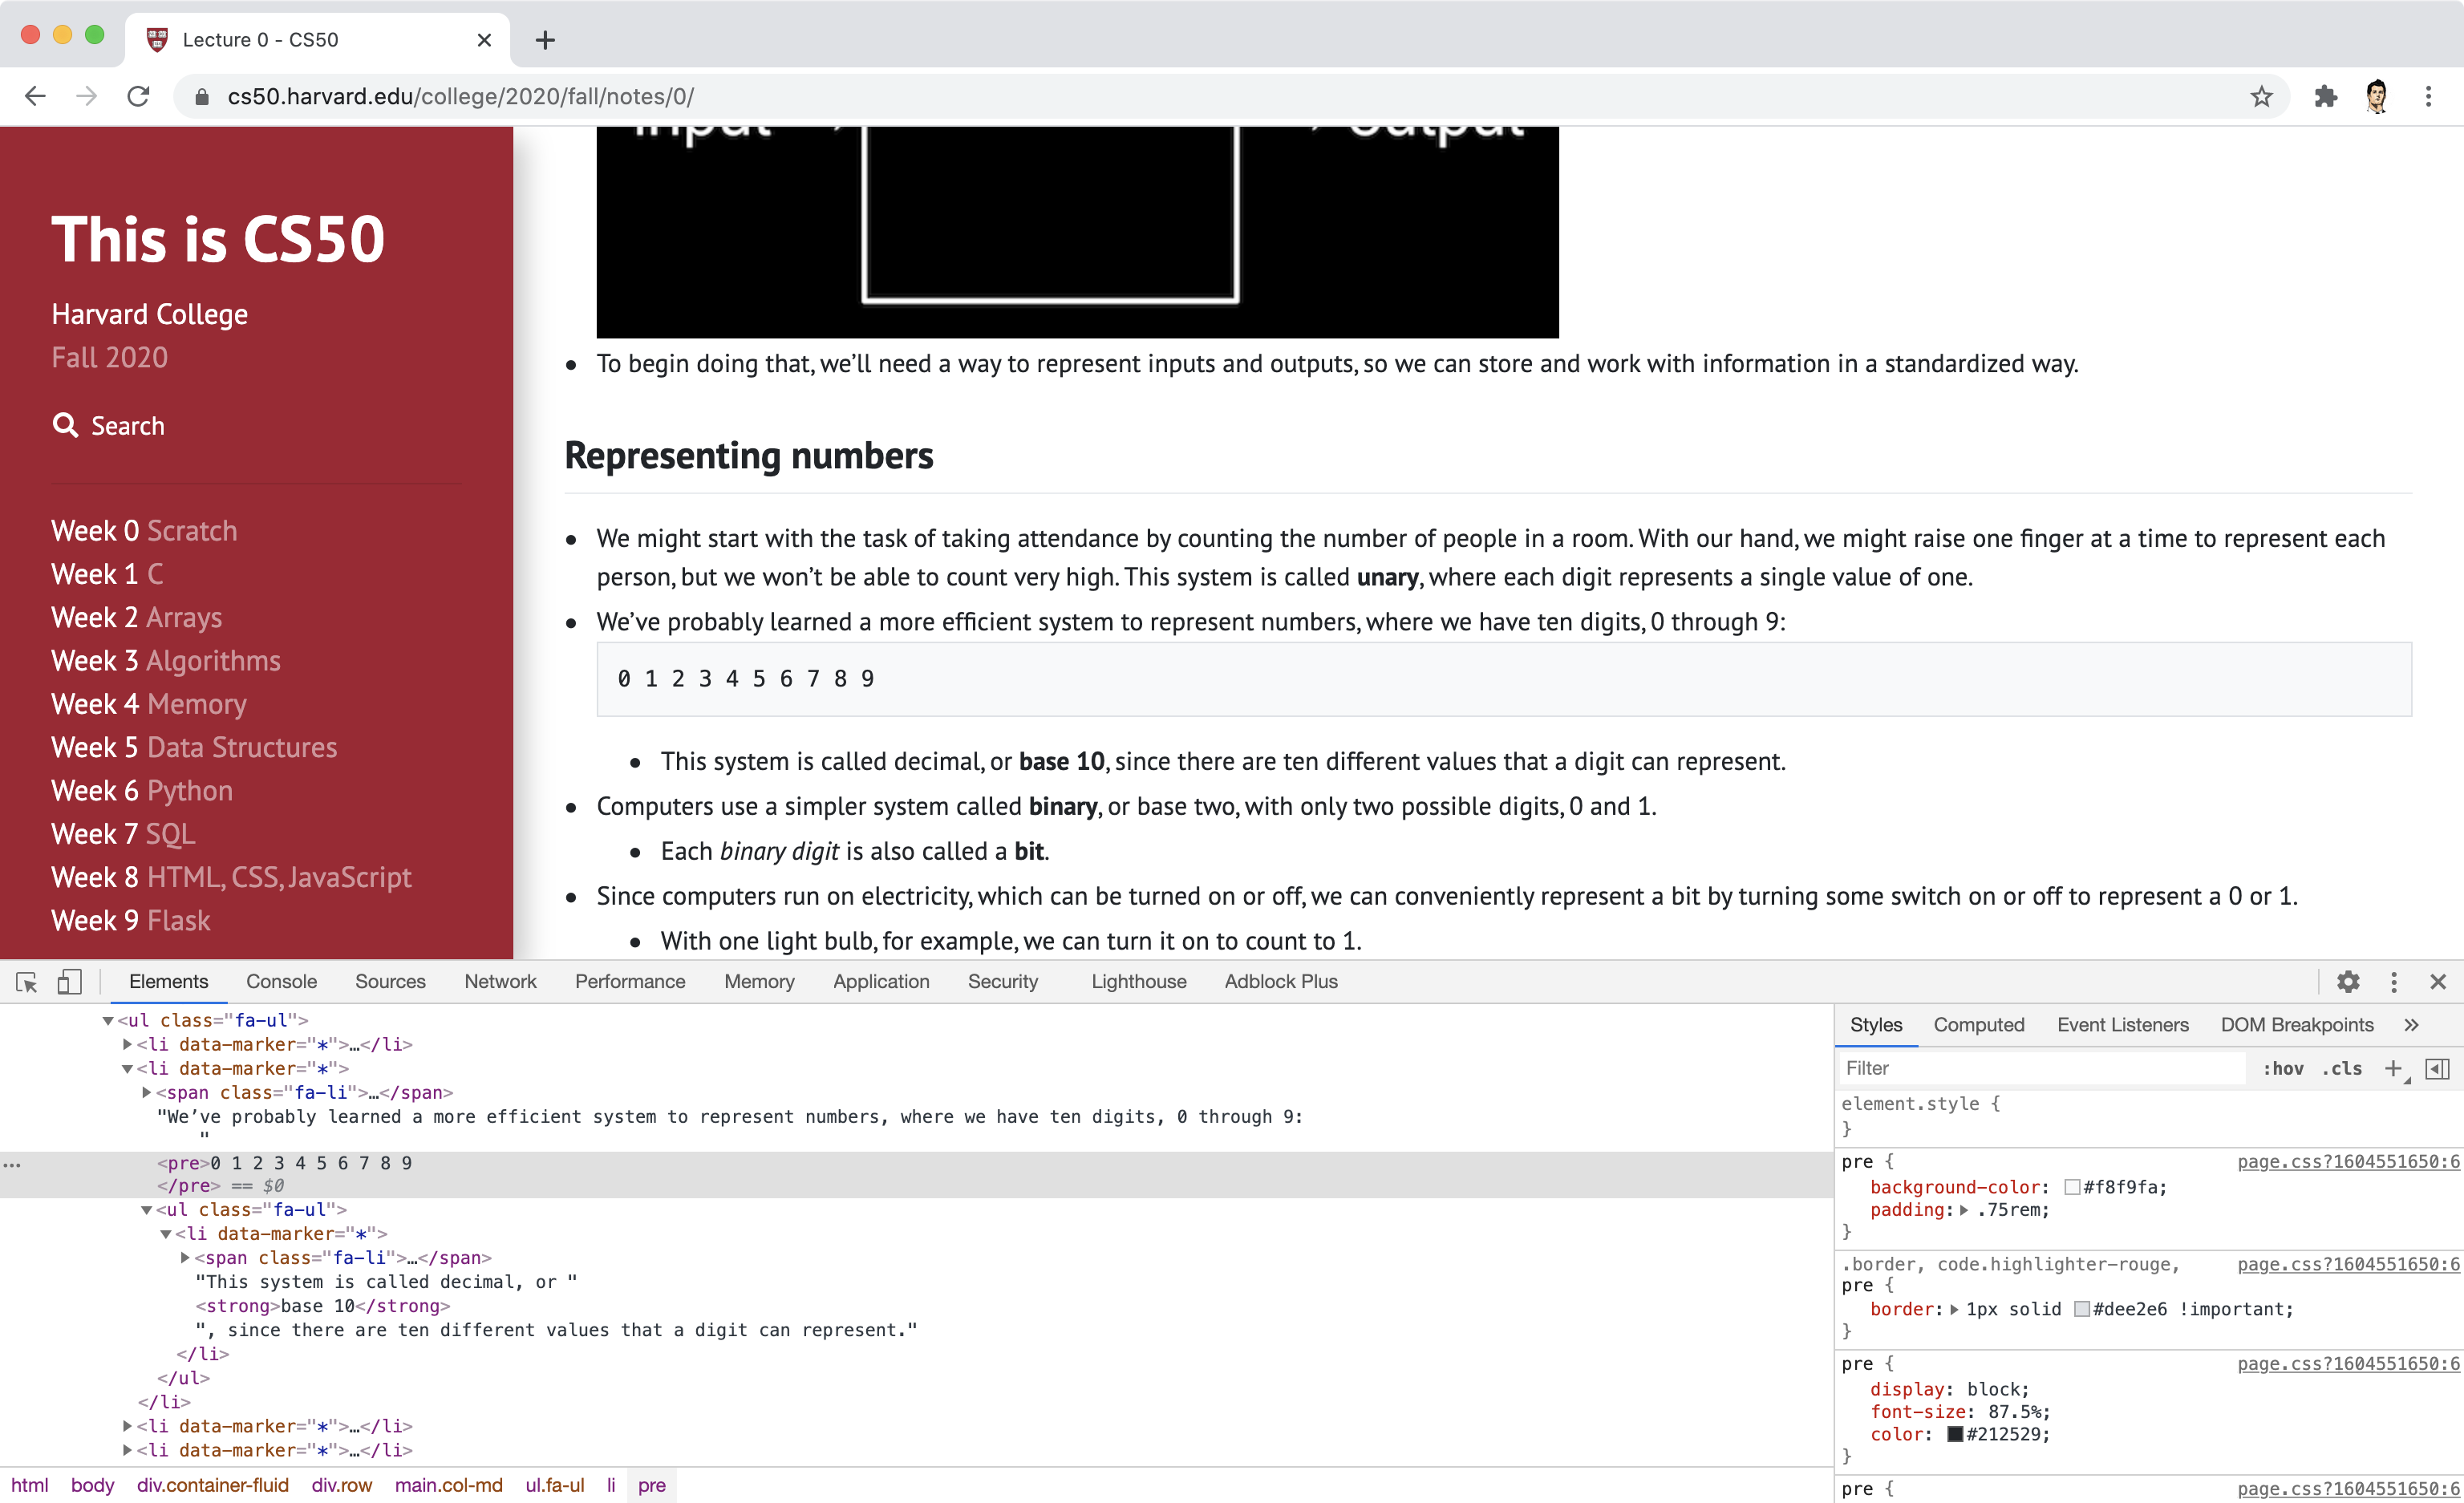Switch to the Console tab
The height and width of the screenshot is (1503, 2464).
tap(281, 982)
